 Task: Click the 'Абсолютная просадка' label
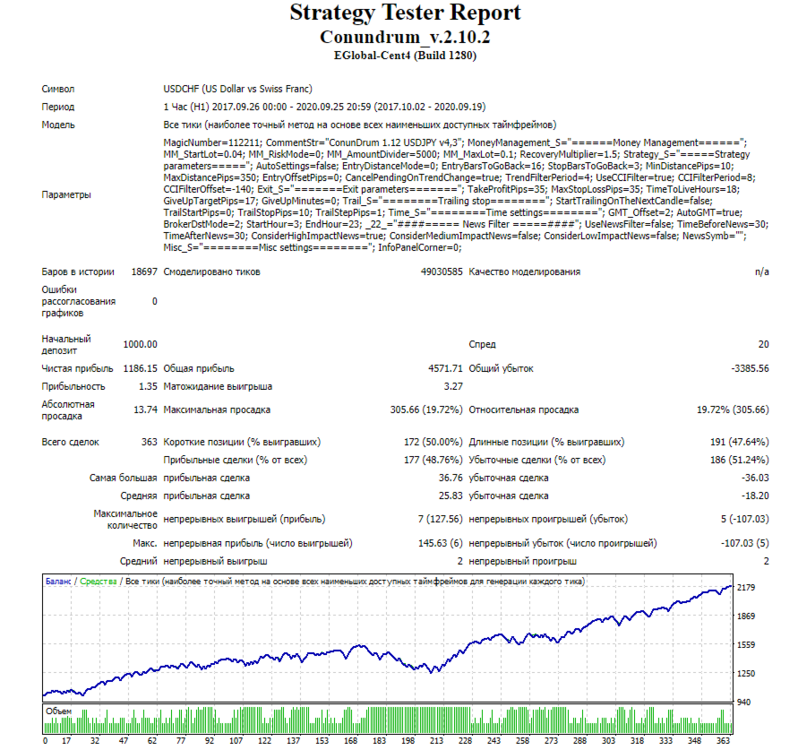tap(68, 410)
